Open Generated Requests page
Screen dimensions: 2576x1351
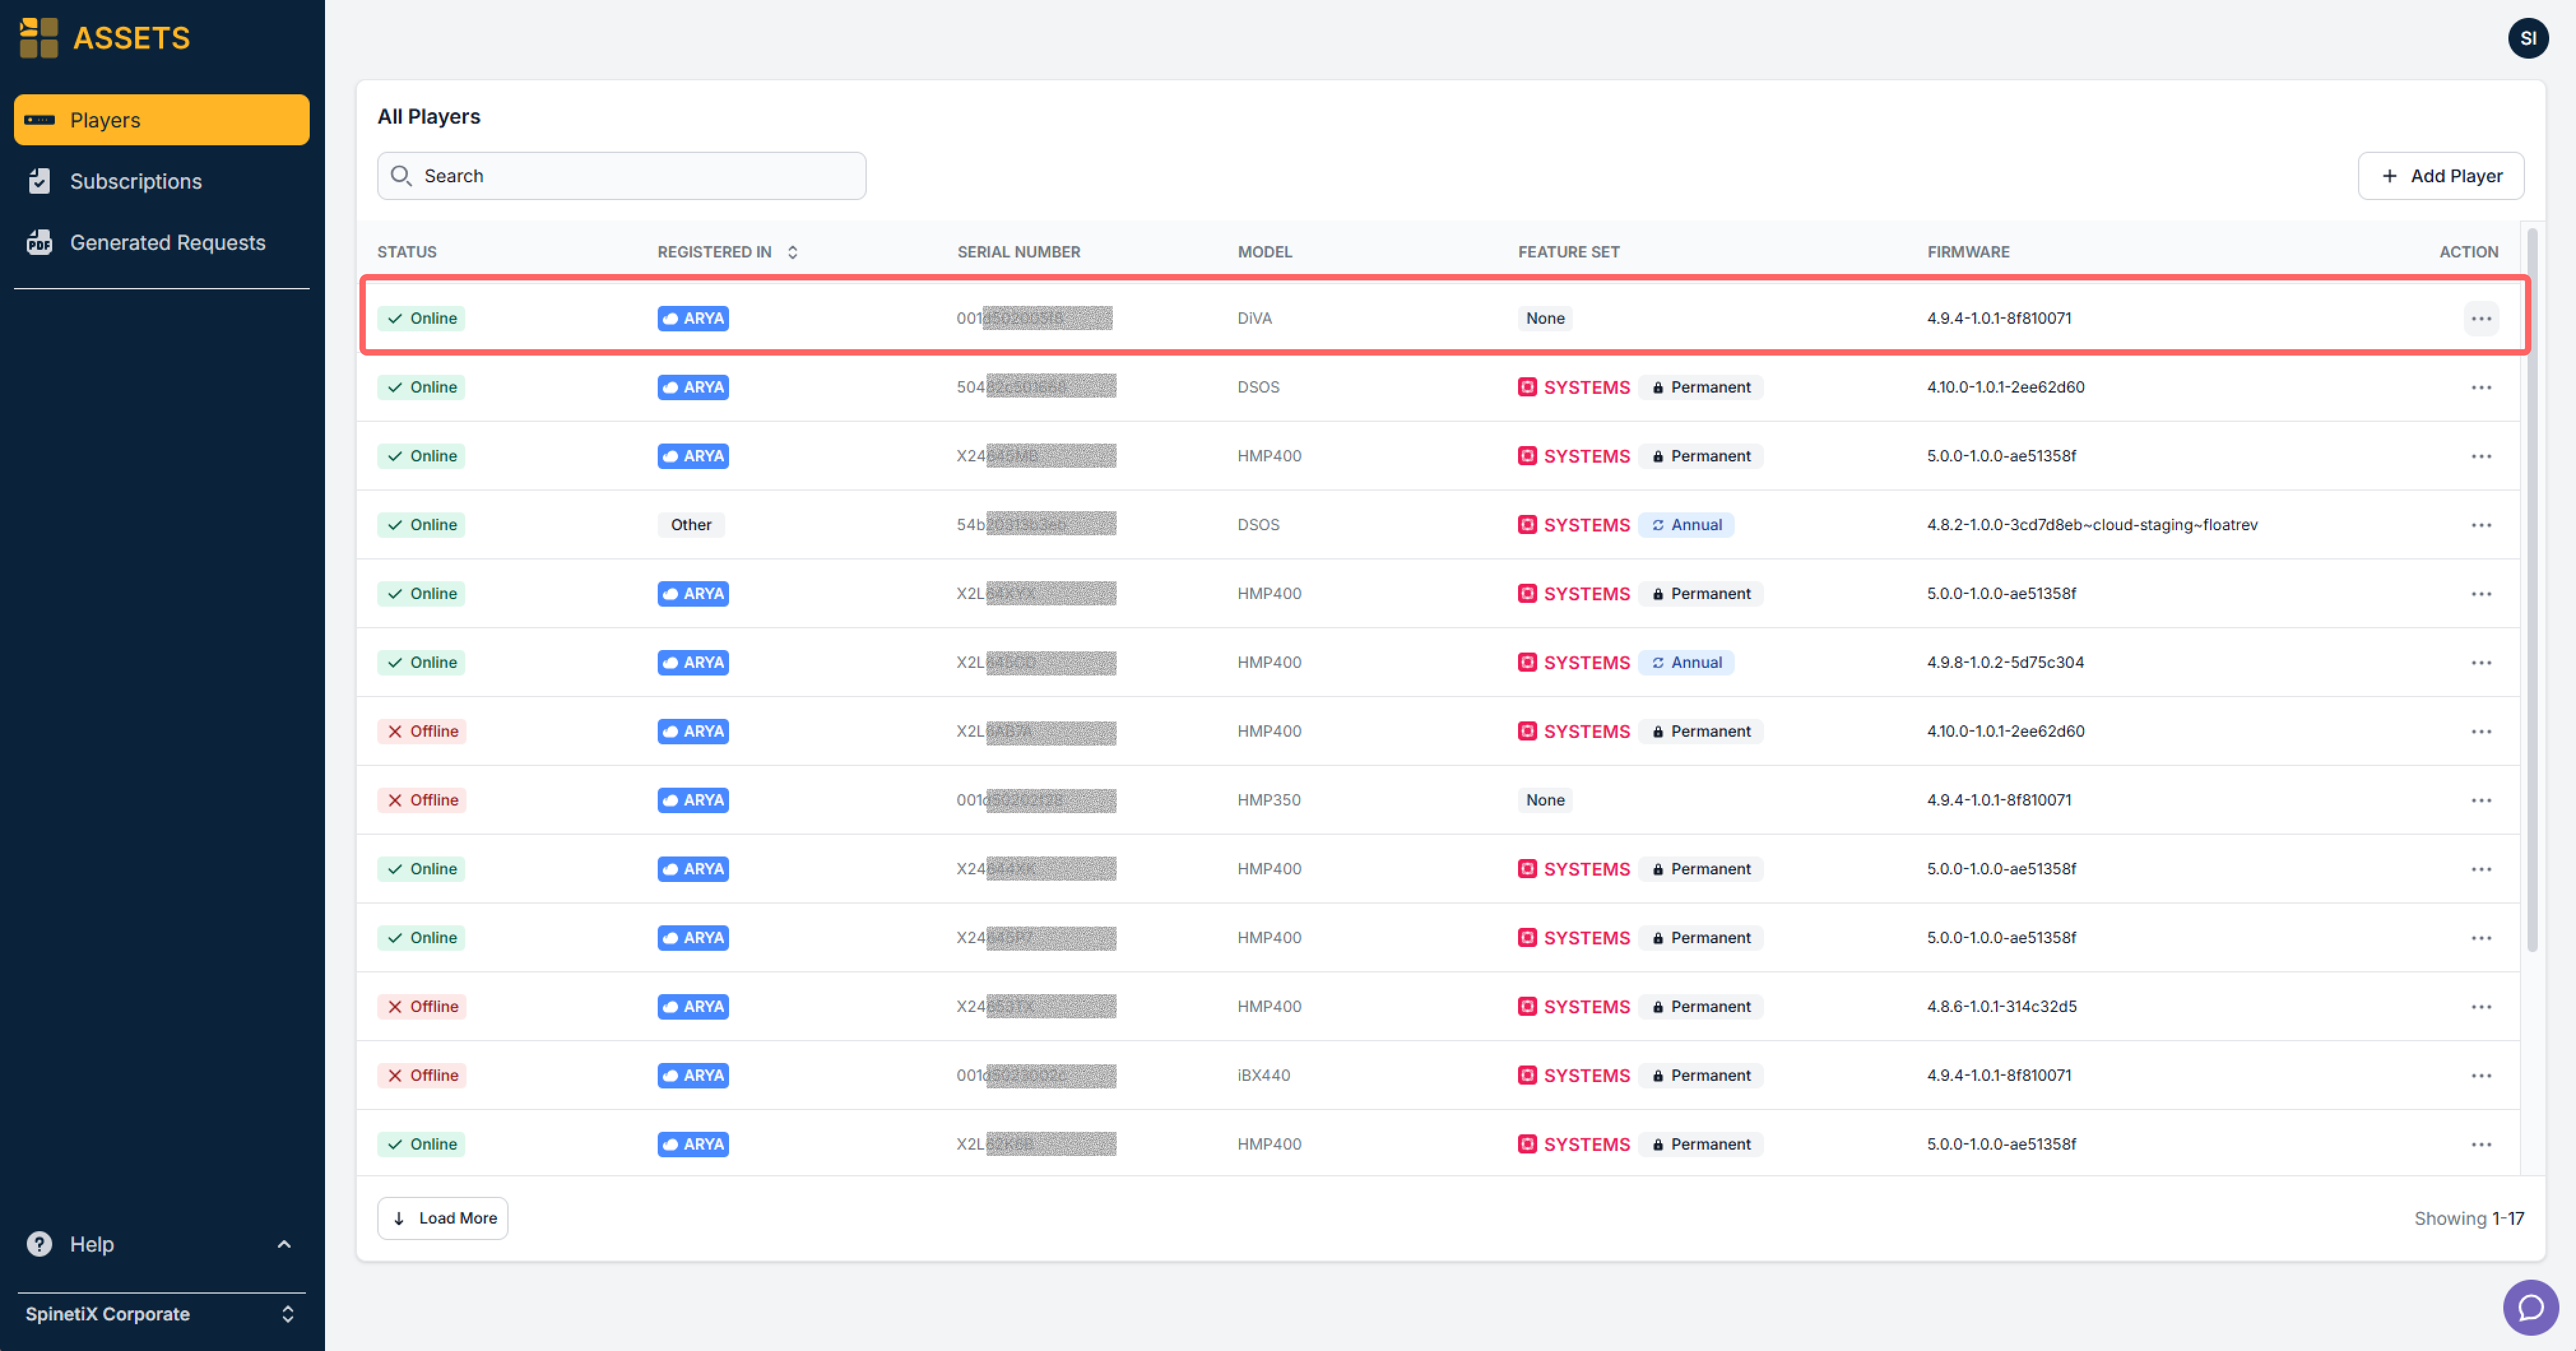coord(161,242)
